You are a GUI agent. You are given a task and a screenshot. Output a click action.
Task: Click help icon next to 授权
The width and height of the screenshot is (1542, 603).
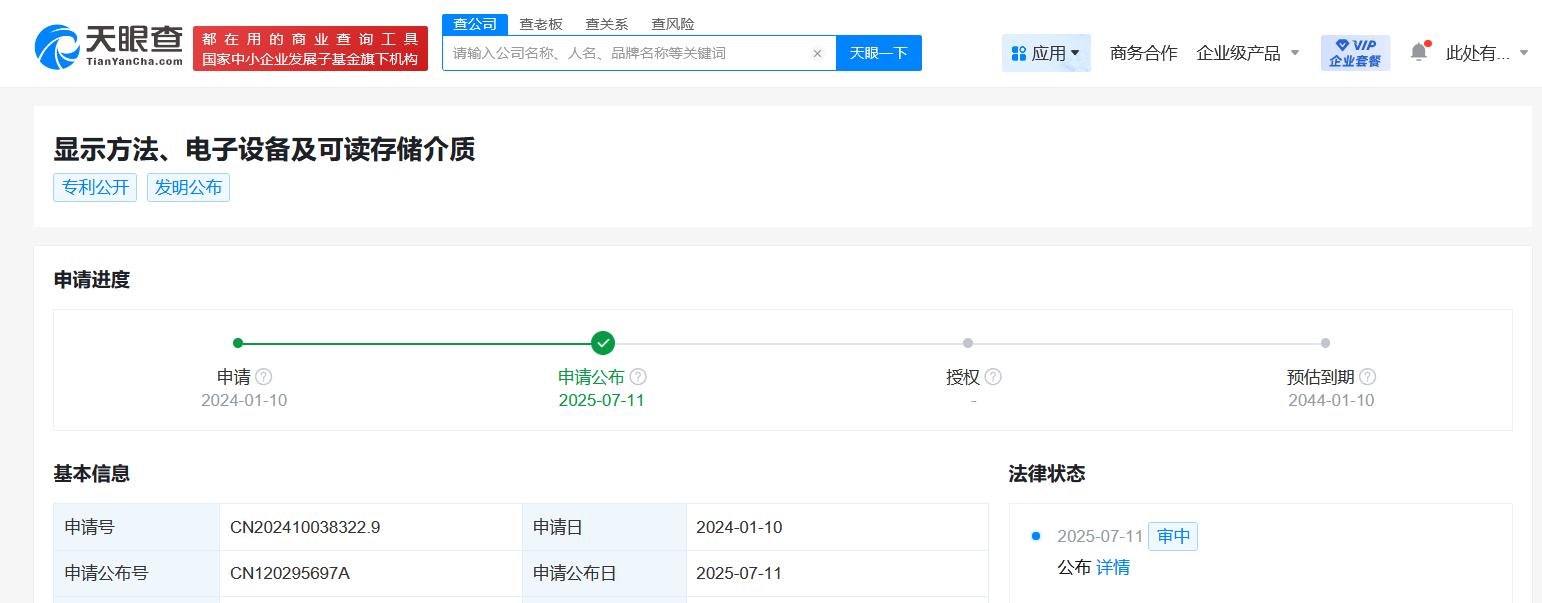pos(993,377)
